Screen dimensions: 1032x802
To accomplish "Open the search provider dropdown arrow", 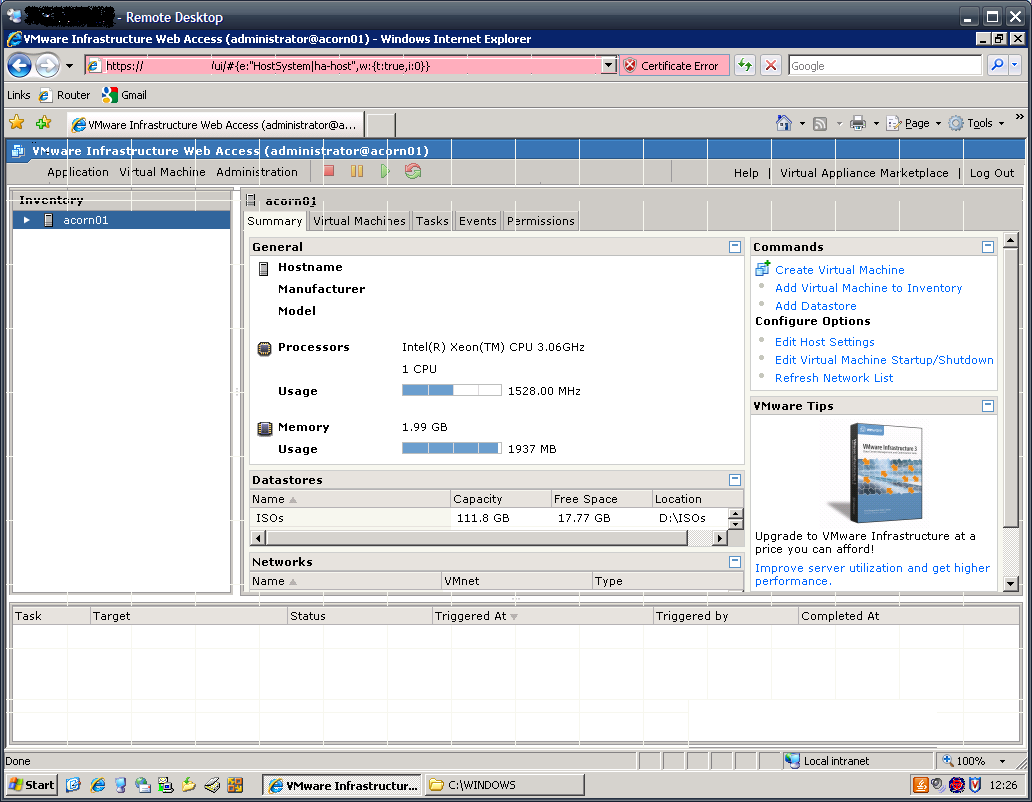I will coord(1014,65).
